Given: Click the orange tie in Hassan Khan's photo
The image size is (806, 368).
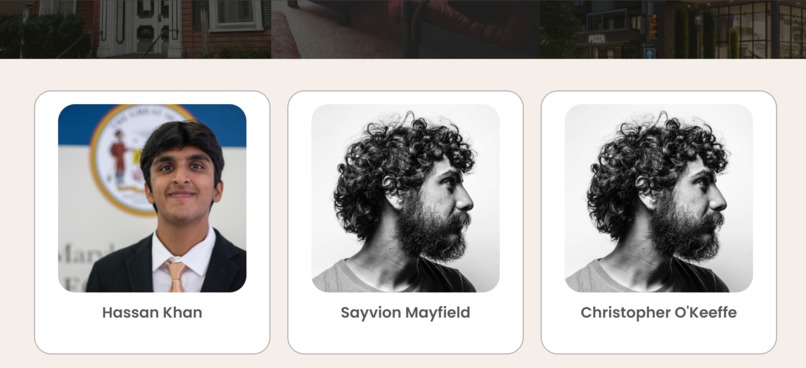Looking at the screenshot, I should pos(176,276).
